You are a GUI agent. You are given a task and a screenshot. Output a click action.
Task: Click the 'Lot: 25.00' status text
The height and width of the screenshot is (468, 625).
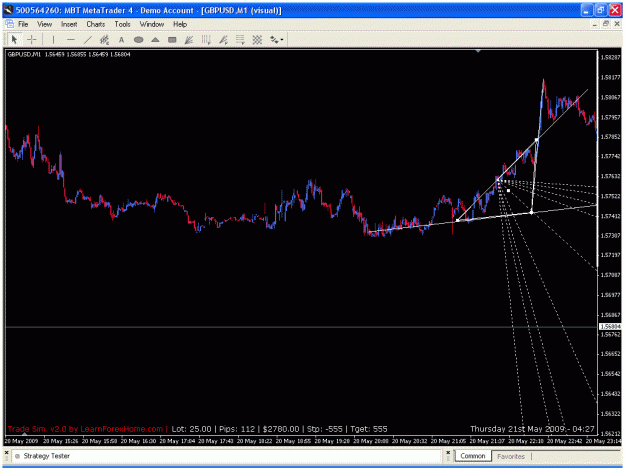pyautogui.click(x=191, y=429)
